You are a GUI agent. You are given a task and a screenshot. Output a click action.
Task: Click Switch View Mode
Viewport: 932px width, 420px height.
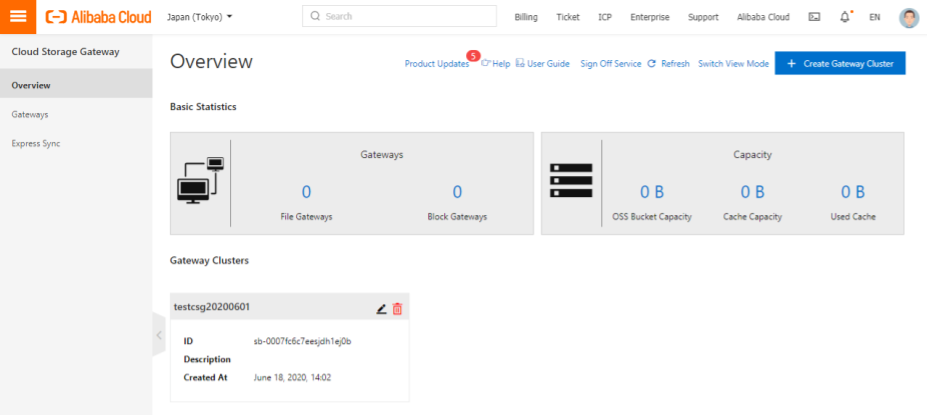click(x=733, y=64)
